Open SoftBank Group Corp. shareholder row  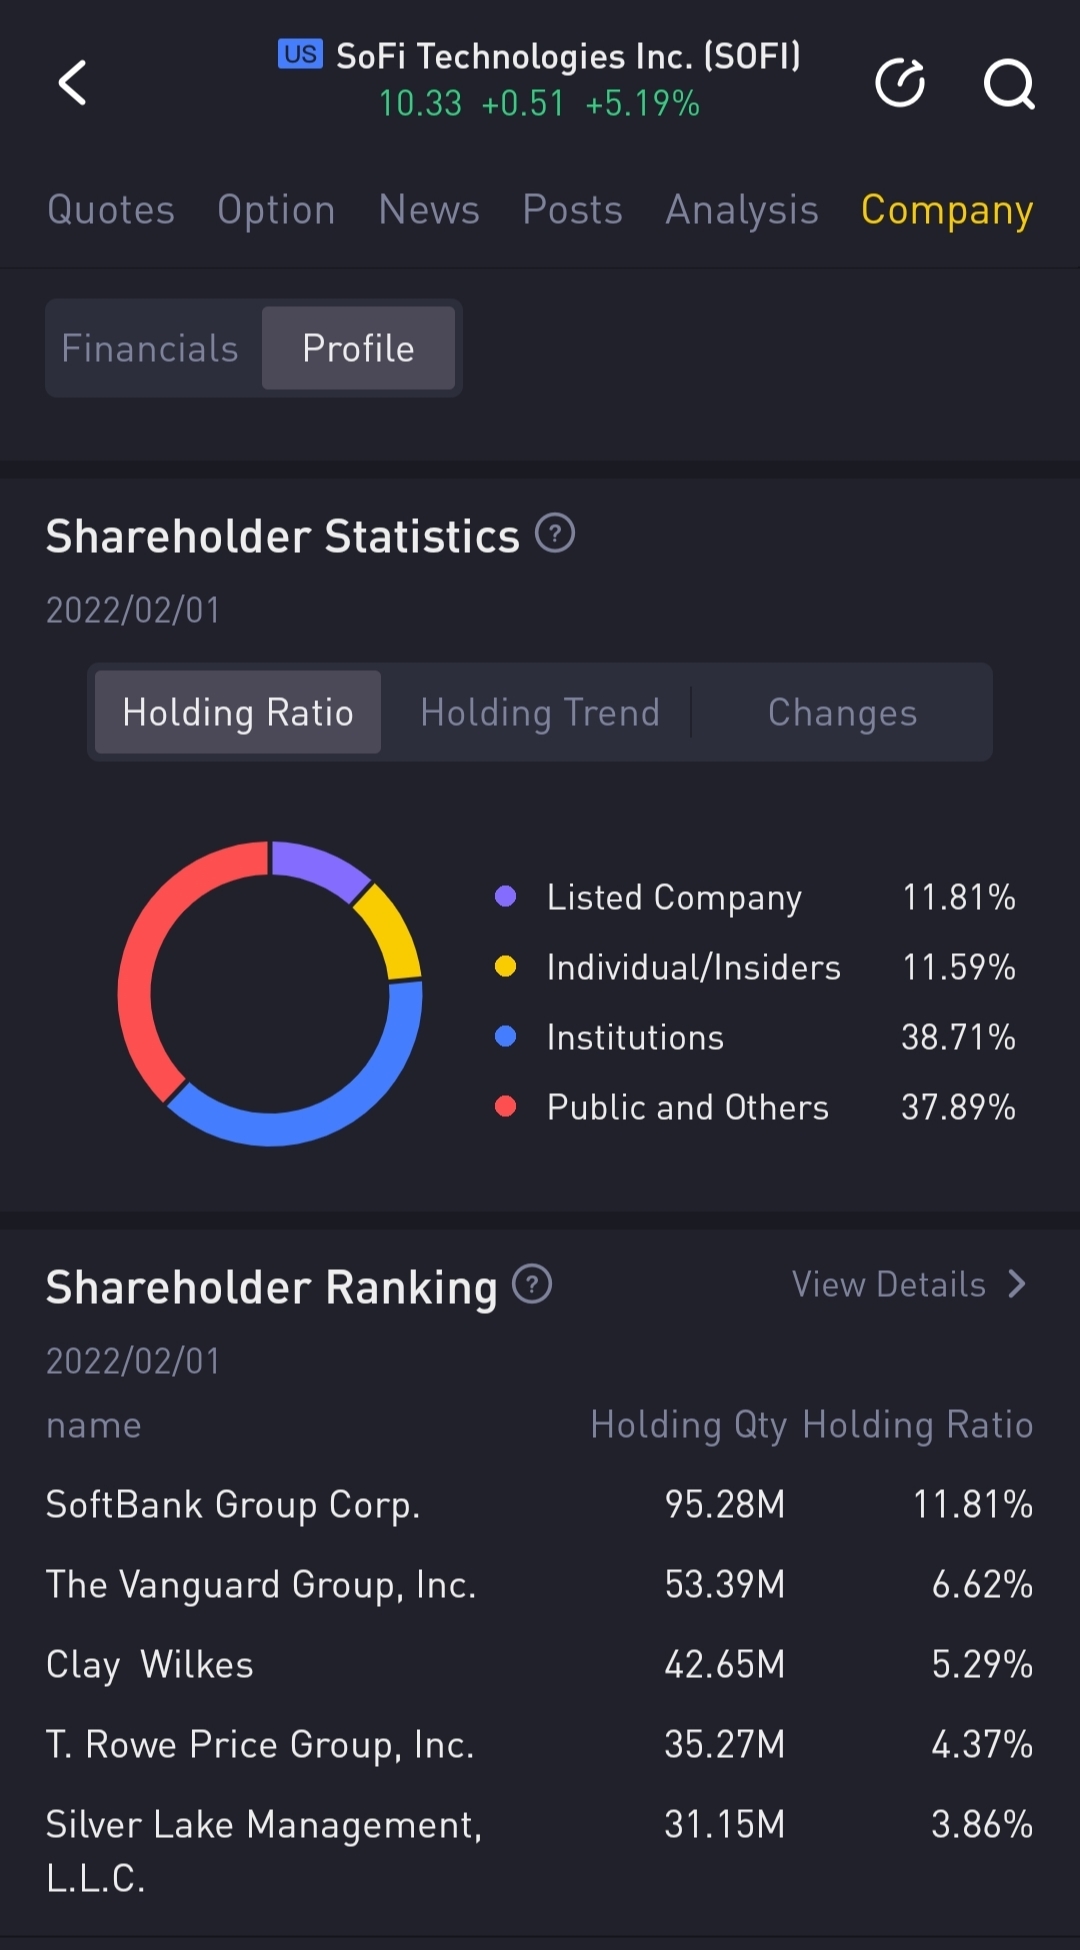(x=232, y=1504)
